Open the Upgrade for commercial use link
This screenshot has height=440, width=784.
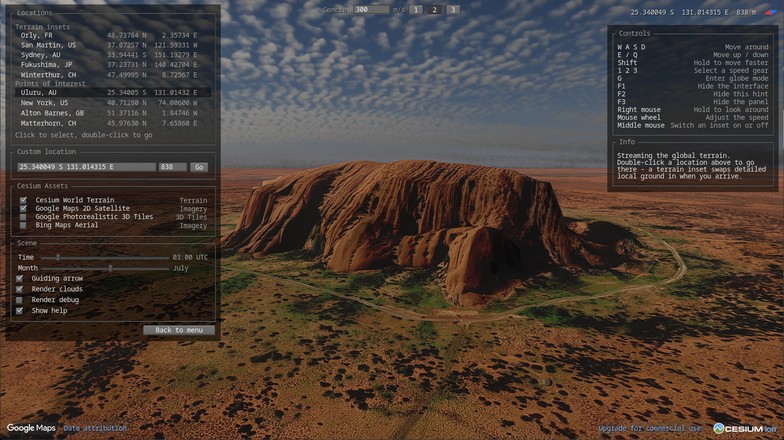(650, 428)
